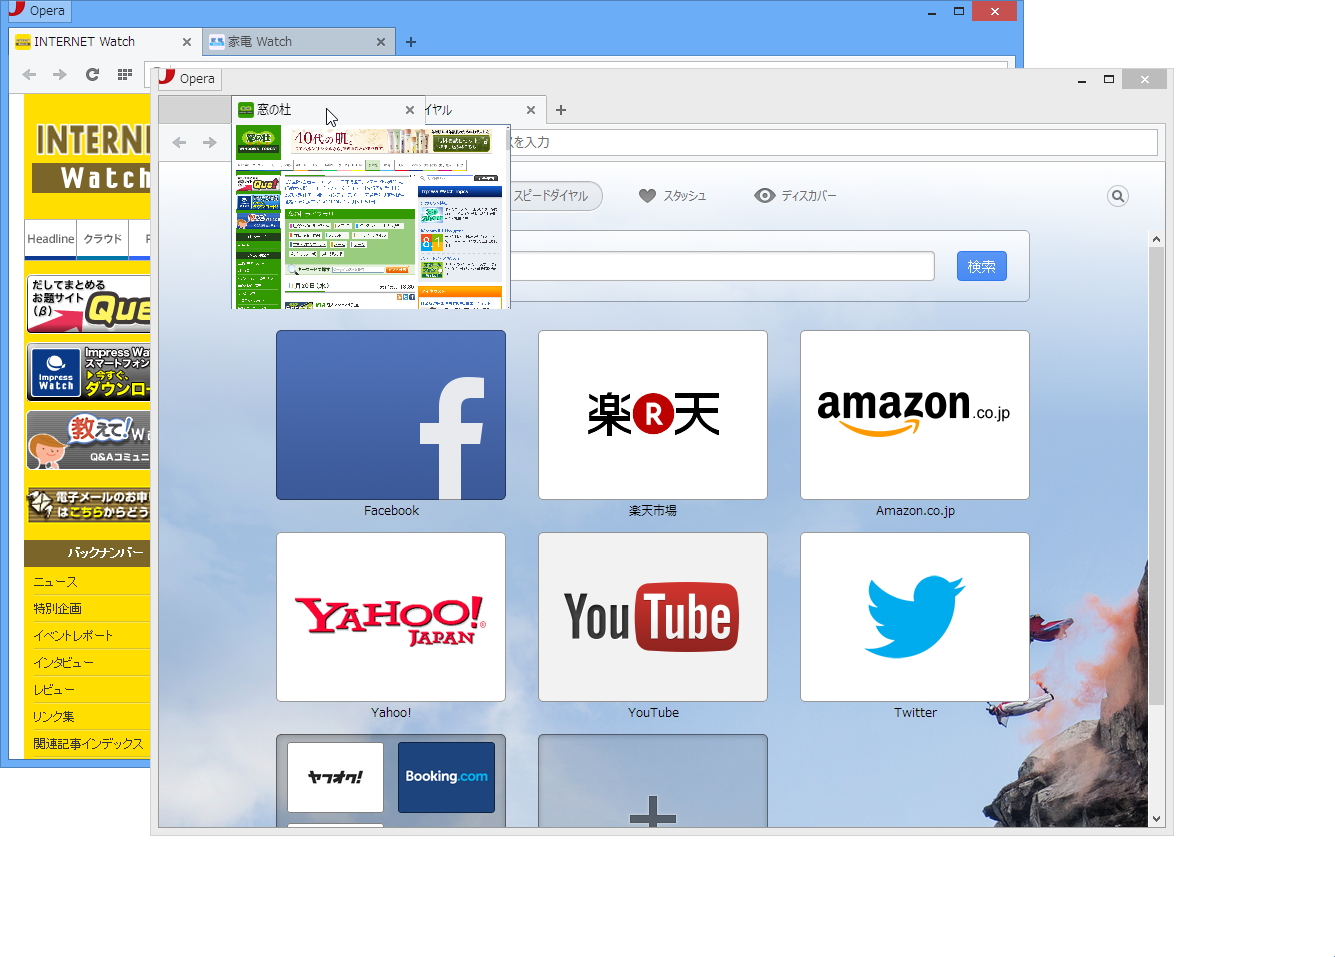Screen dimensions: 1335x957
Task: Click Impress Watch smartphone download banner
Action: pos(89,372)
